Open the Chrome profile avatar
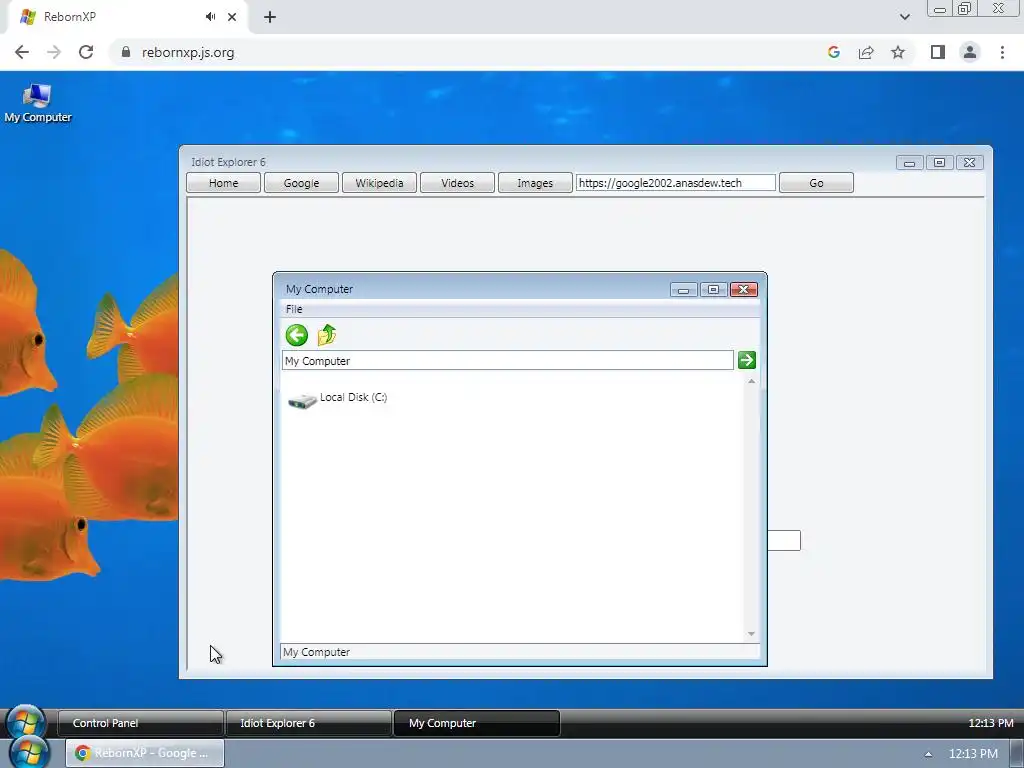The width and height of the screenshot is (1024, 768). click(970, 52)
